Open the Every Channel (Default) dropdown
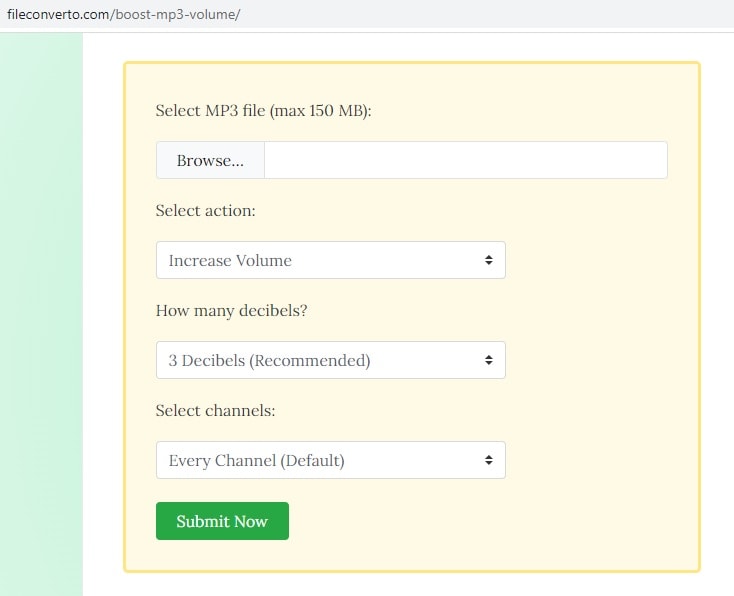734x596 pixels. 320,460
